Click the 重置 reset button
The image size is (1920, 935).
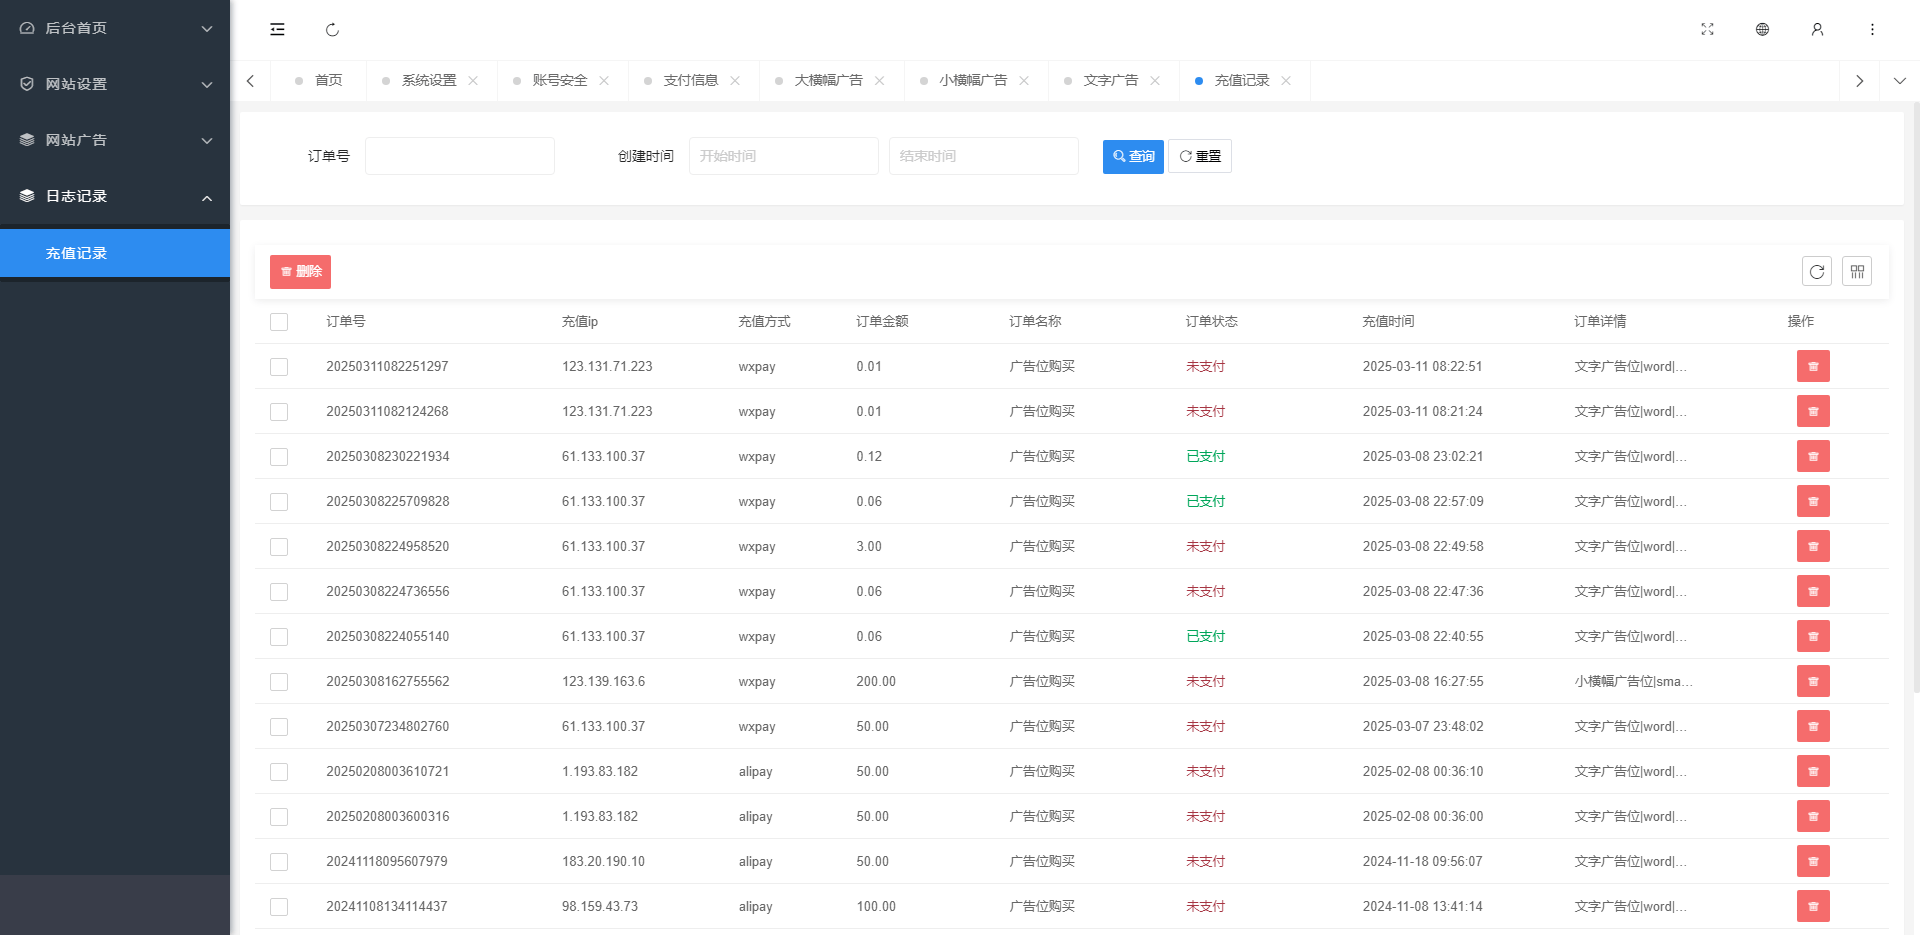coord(1200,156)
